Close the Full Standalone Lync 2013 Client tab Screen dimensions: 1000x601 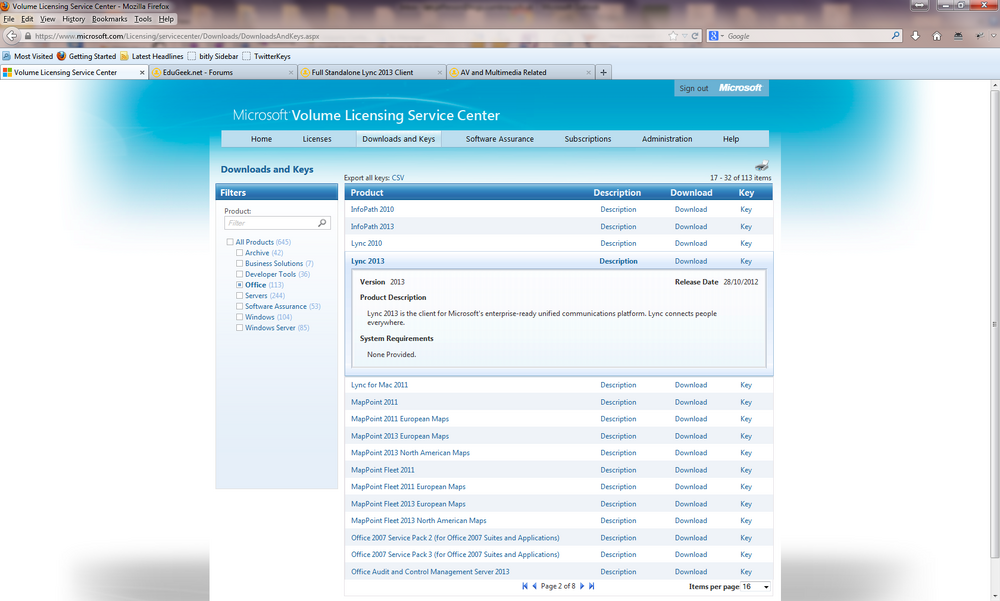tap(439, 72)
